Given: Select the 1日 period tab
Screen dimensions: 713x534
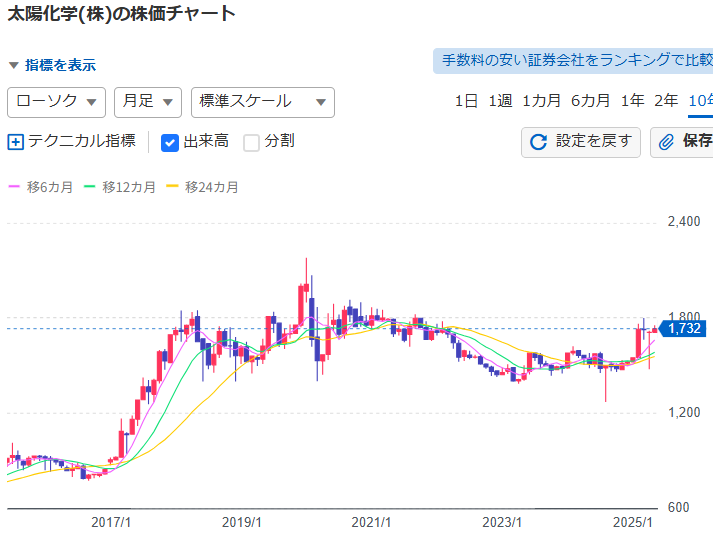Looking at the screenshot, I should point(466,101).
